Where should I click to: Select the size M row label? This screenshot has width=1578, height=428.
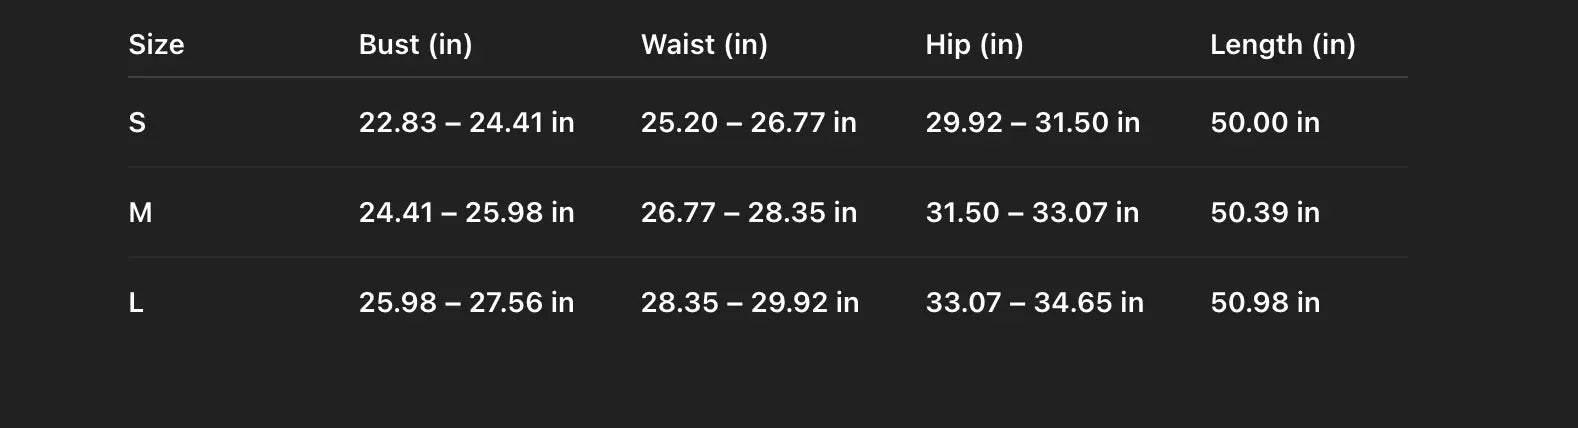(x=140, y=213)
